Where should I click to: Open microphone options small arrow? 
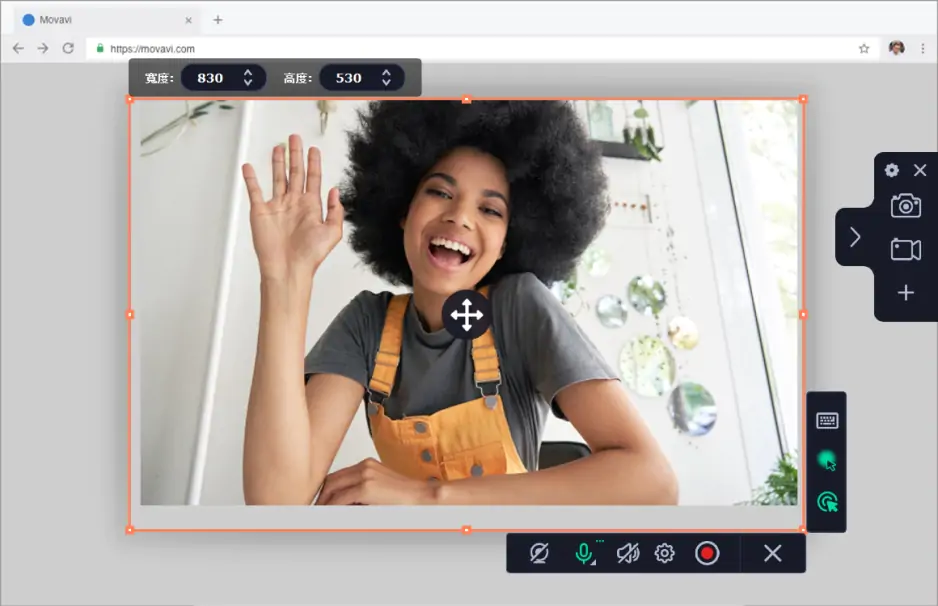(x=593, y=562)
